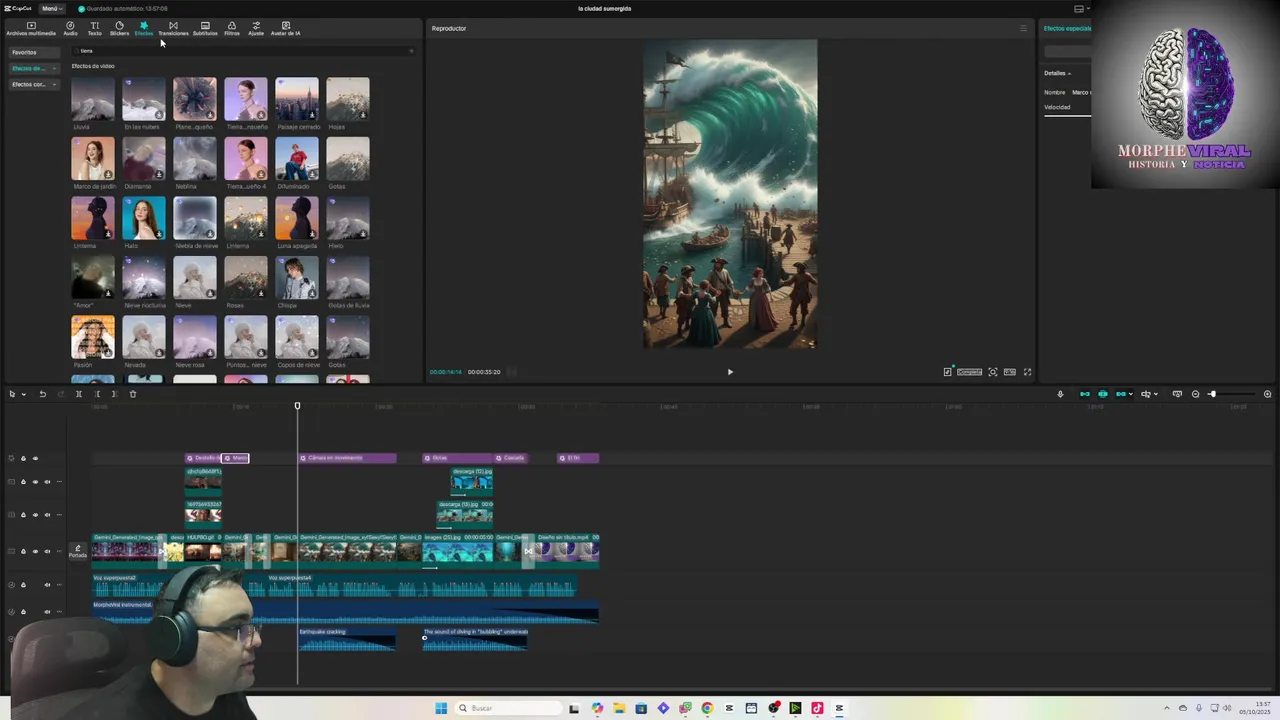Open the preview axis dropdown
Image resolution: width=1280 pixels, height=720 pixels.
(x=1155, y=394)
